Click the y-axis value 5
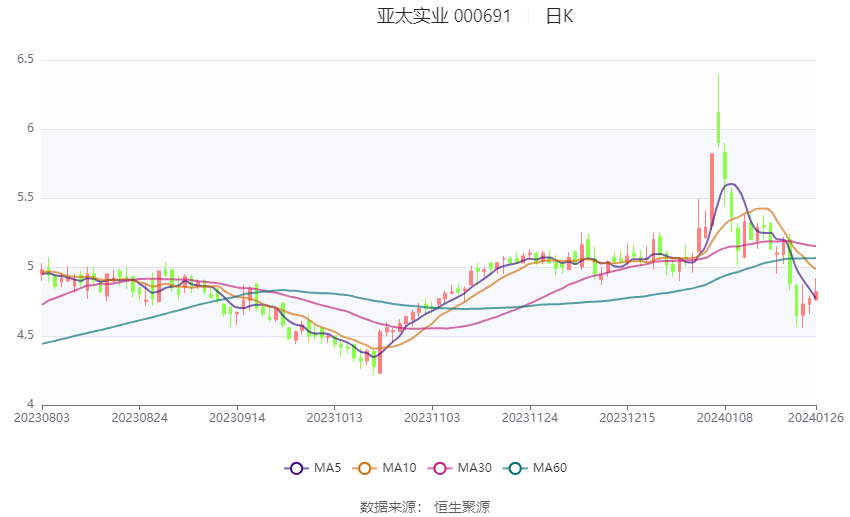The height and width of the screenshot is (517, 850). pos(30,266)
